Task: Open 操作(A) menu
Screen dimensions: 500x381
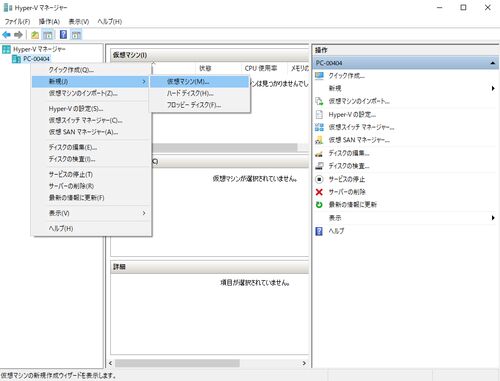Action: [x=49, y=22]
